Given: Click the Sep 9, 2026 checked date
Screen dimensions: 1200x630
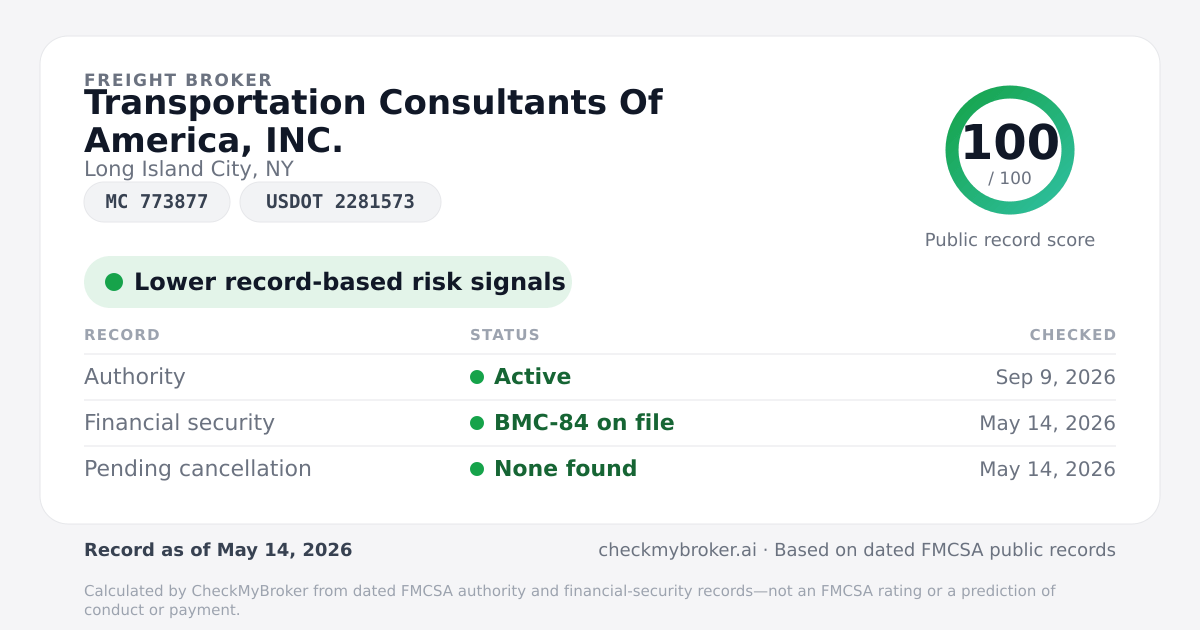Looking at the screenshot, I should [x=1056, y=377].
